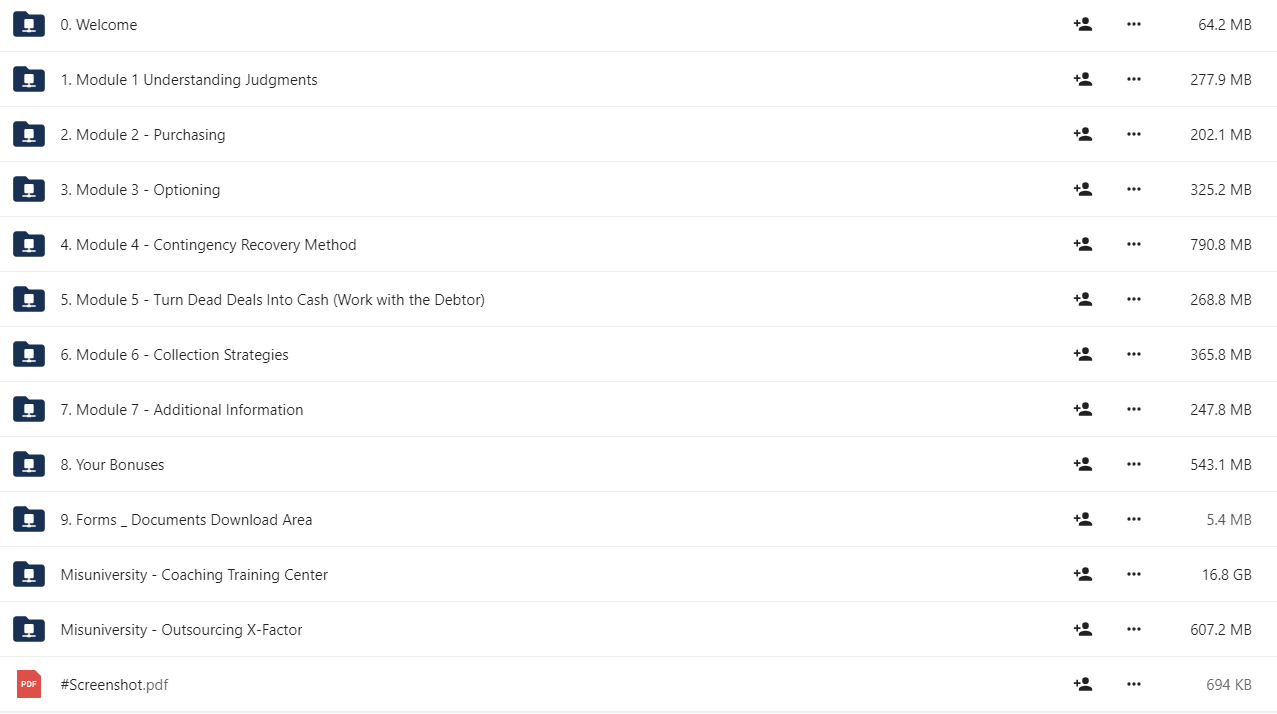Click folder icon of Module 3 - Optioning

pyautogui.click(x=29, y=189)
